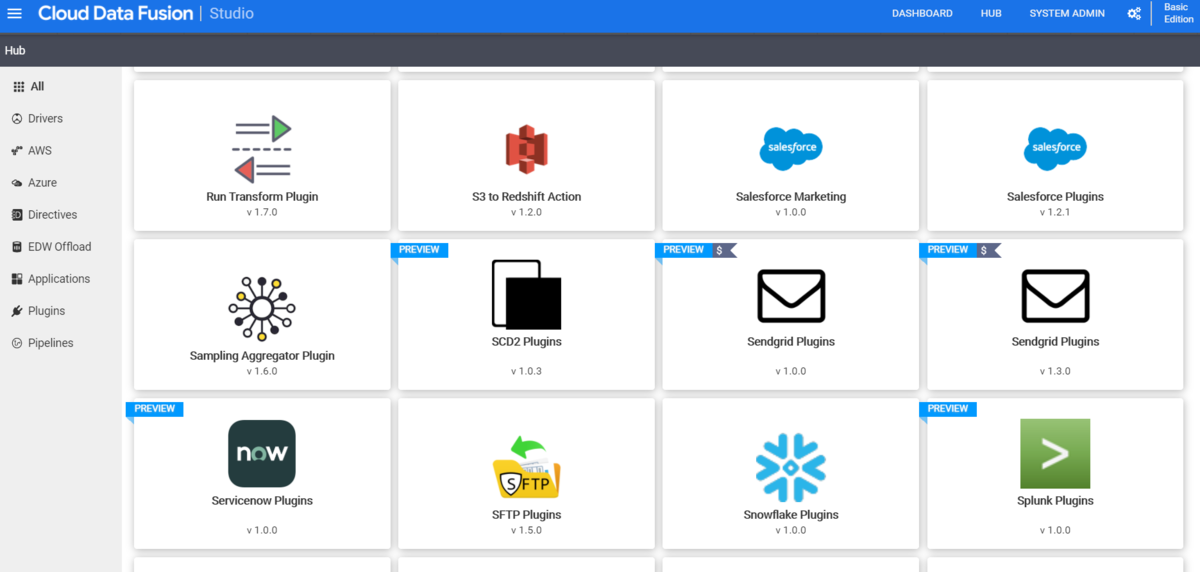
Task: Click the All grid icon in sidebar
Action: [18, 87]
